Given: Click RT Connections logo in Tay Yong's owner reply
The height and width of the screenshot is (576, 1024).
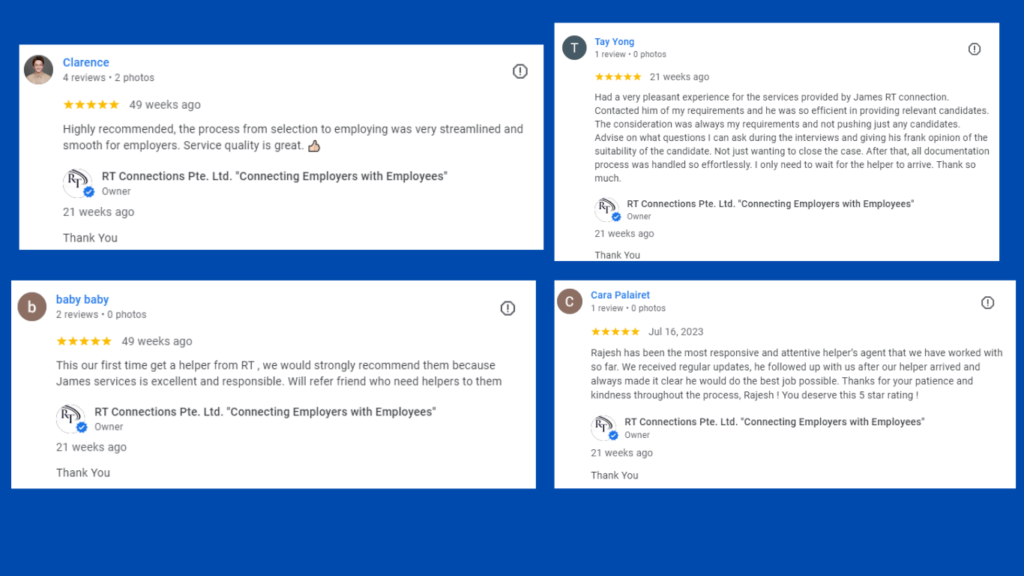Looking at the screenshot, I should pyautogui.click(x=606, y=209).
